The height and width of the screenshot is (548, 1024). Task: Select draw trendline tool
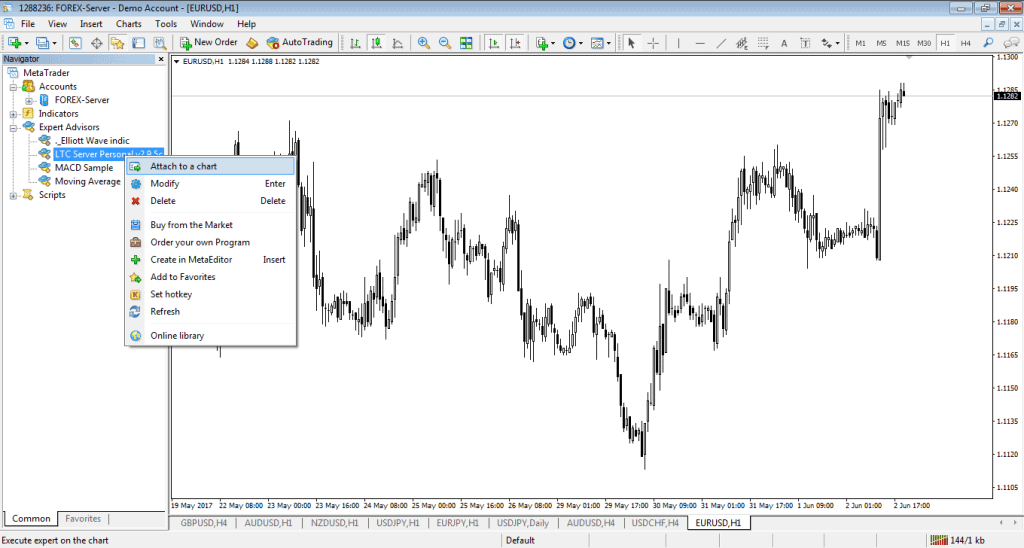pyautogui.click(x=721, y=43)
